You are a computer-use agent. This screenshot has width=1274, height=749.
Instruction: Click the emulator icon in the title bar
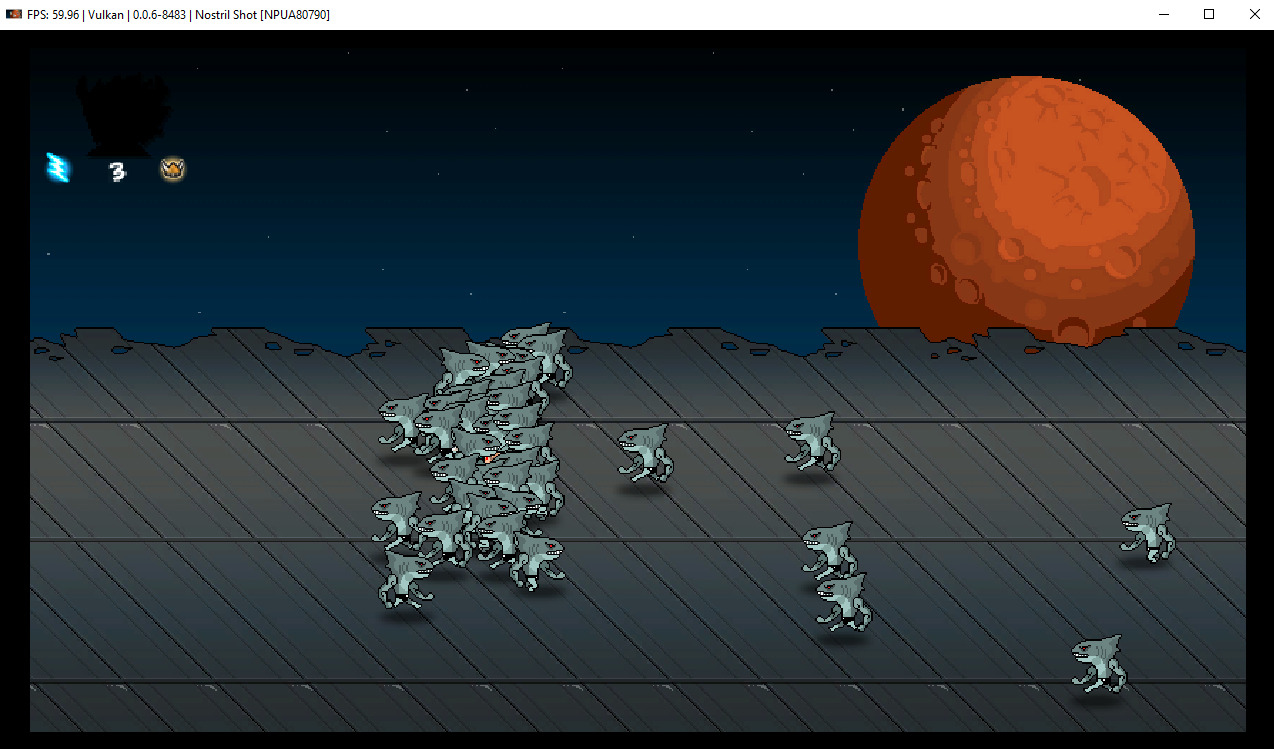point(14,15)
